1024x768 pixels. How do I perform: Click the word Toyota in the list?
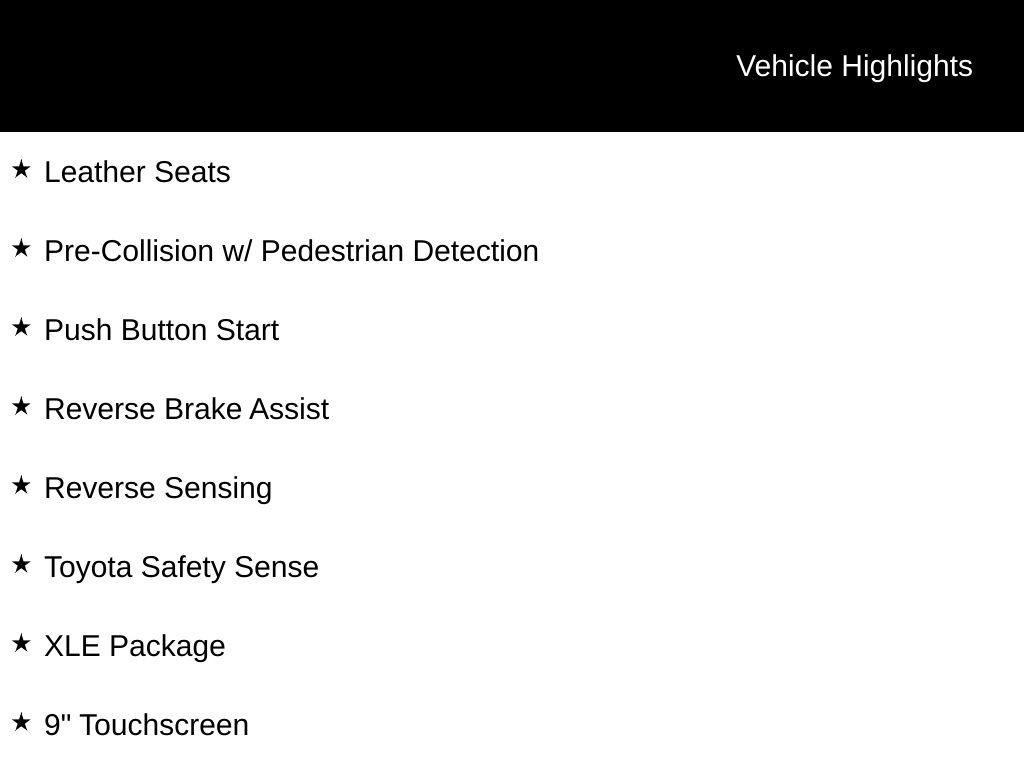click(x=88, y=567)
